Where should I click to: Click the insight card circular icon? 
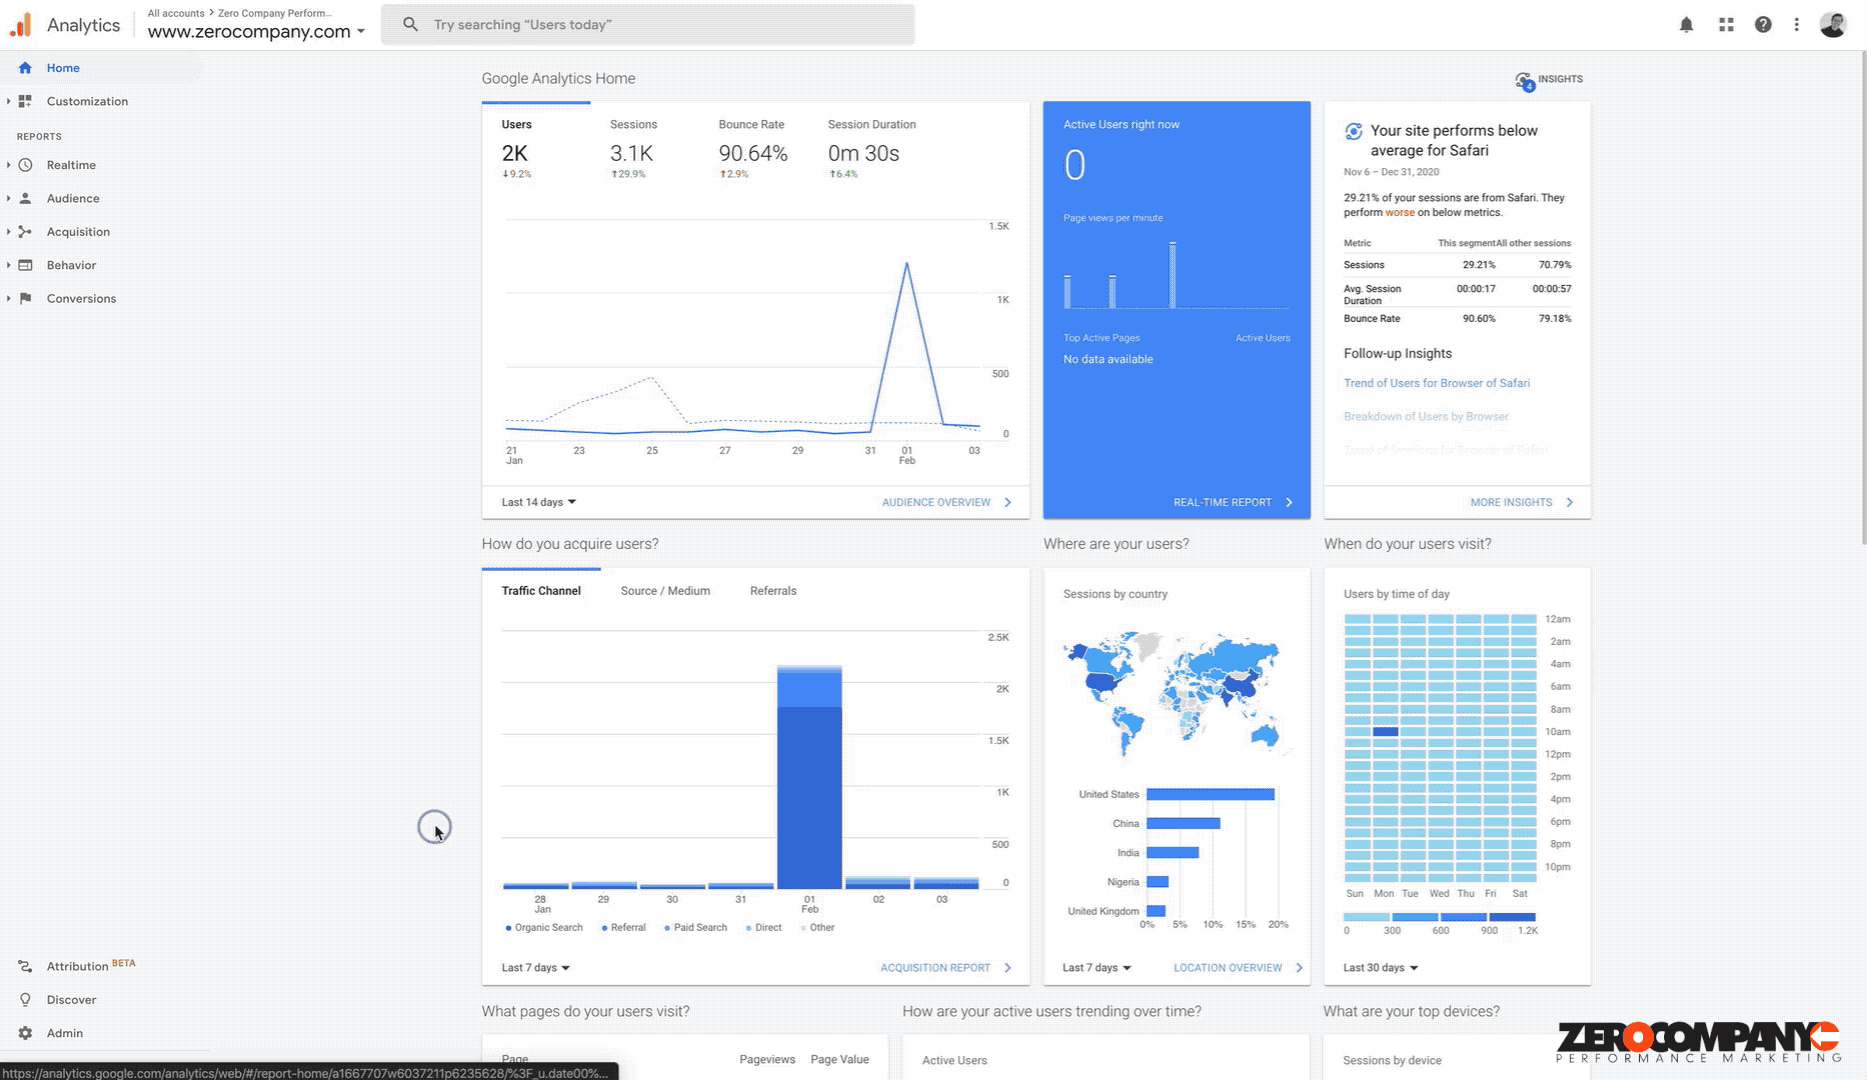(1353, 131)
